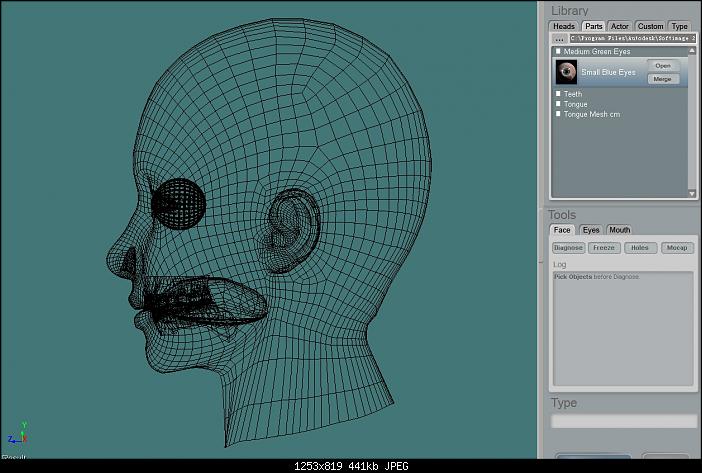This screenshot has width=702, height=473.
Task: Check the Medium Green Eyes item
Action: tap(558, 51)
